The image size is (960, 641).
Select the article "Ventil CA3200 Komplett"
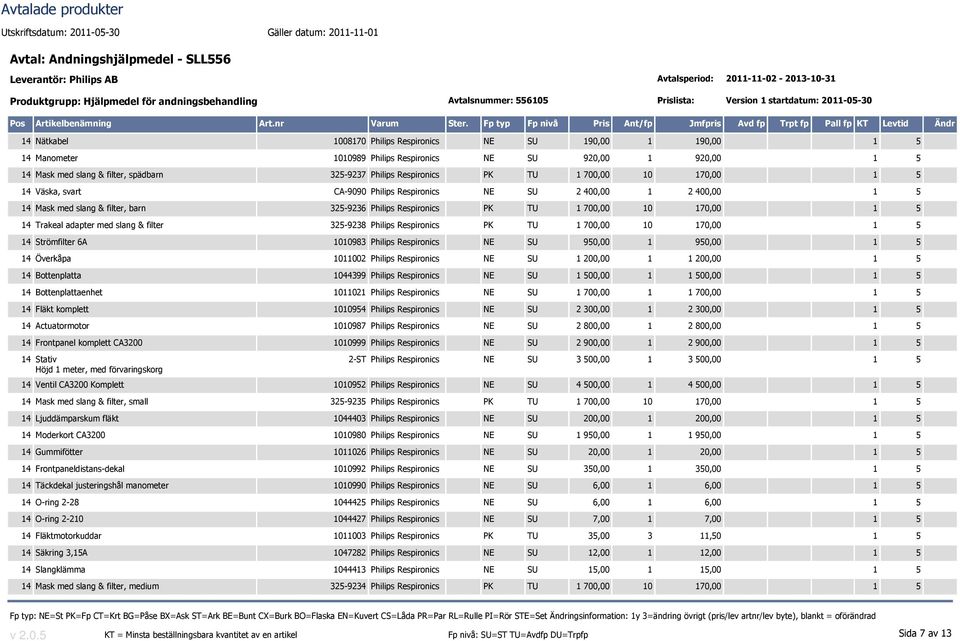[x=80, y=385]
